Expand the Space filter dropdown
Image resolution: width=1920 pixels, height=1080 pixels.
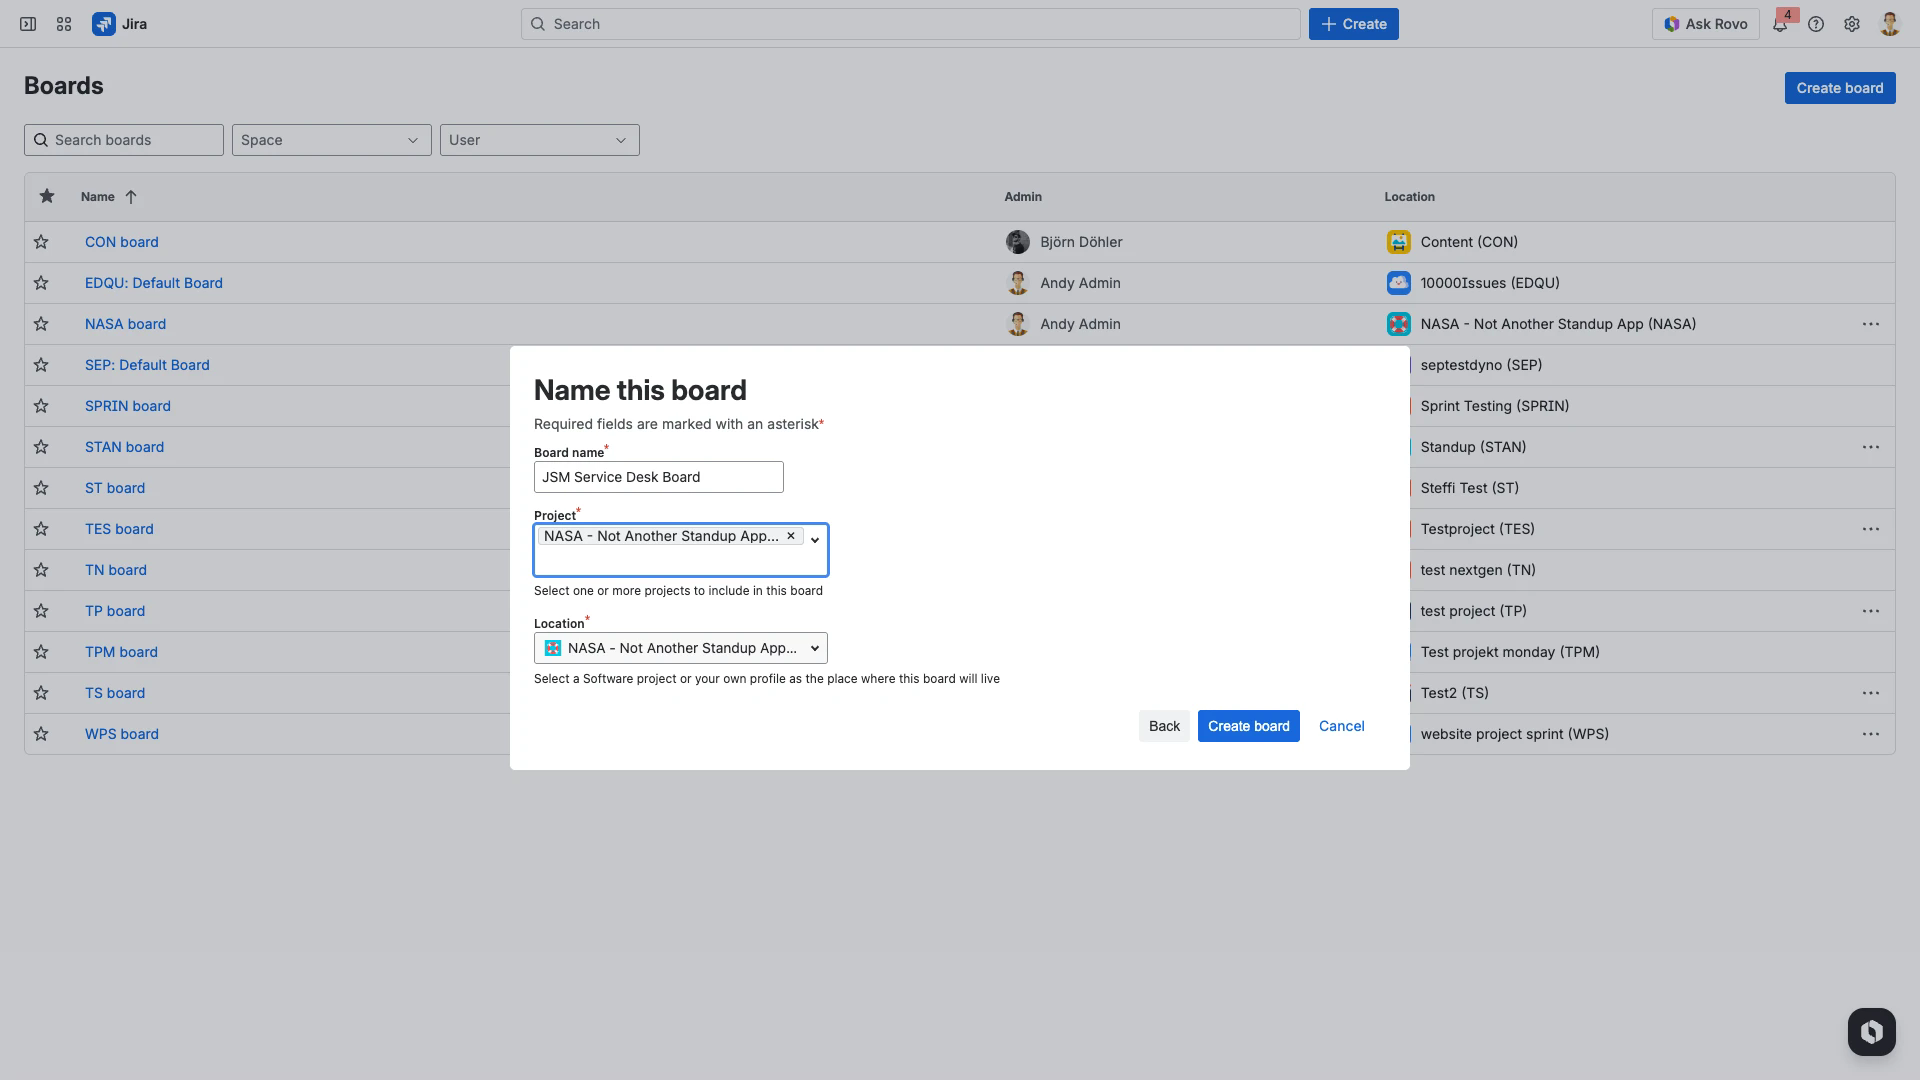point(331,140)
